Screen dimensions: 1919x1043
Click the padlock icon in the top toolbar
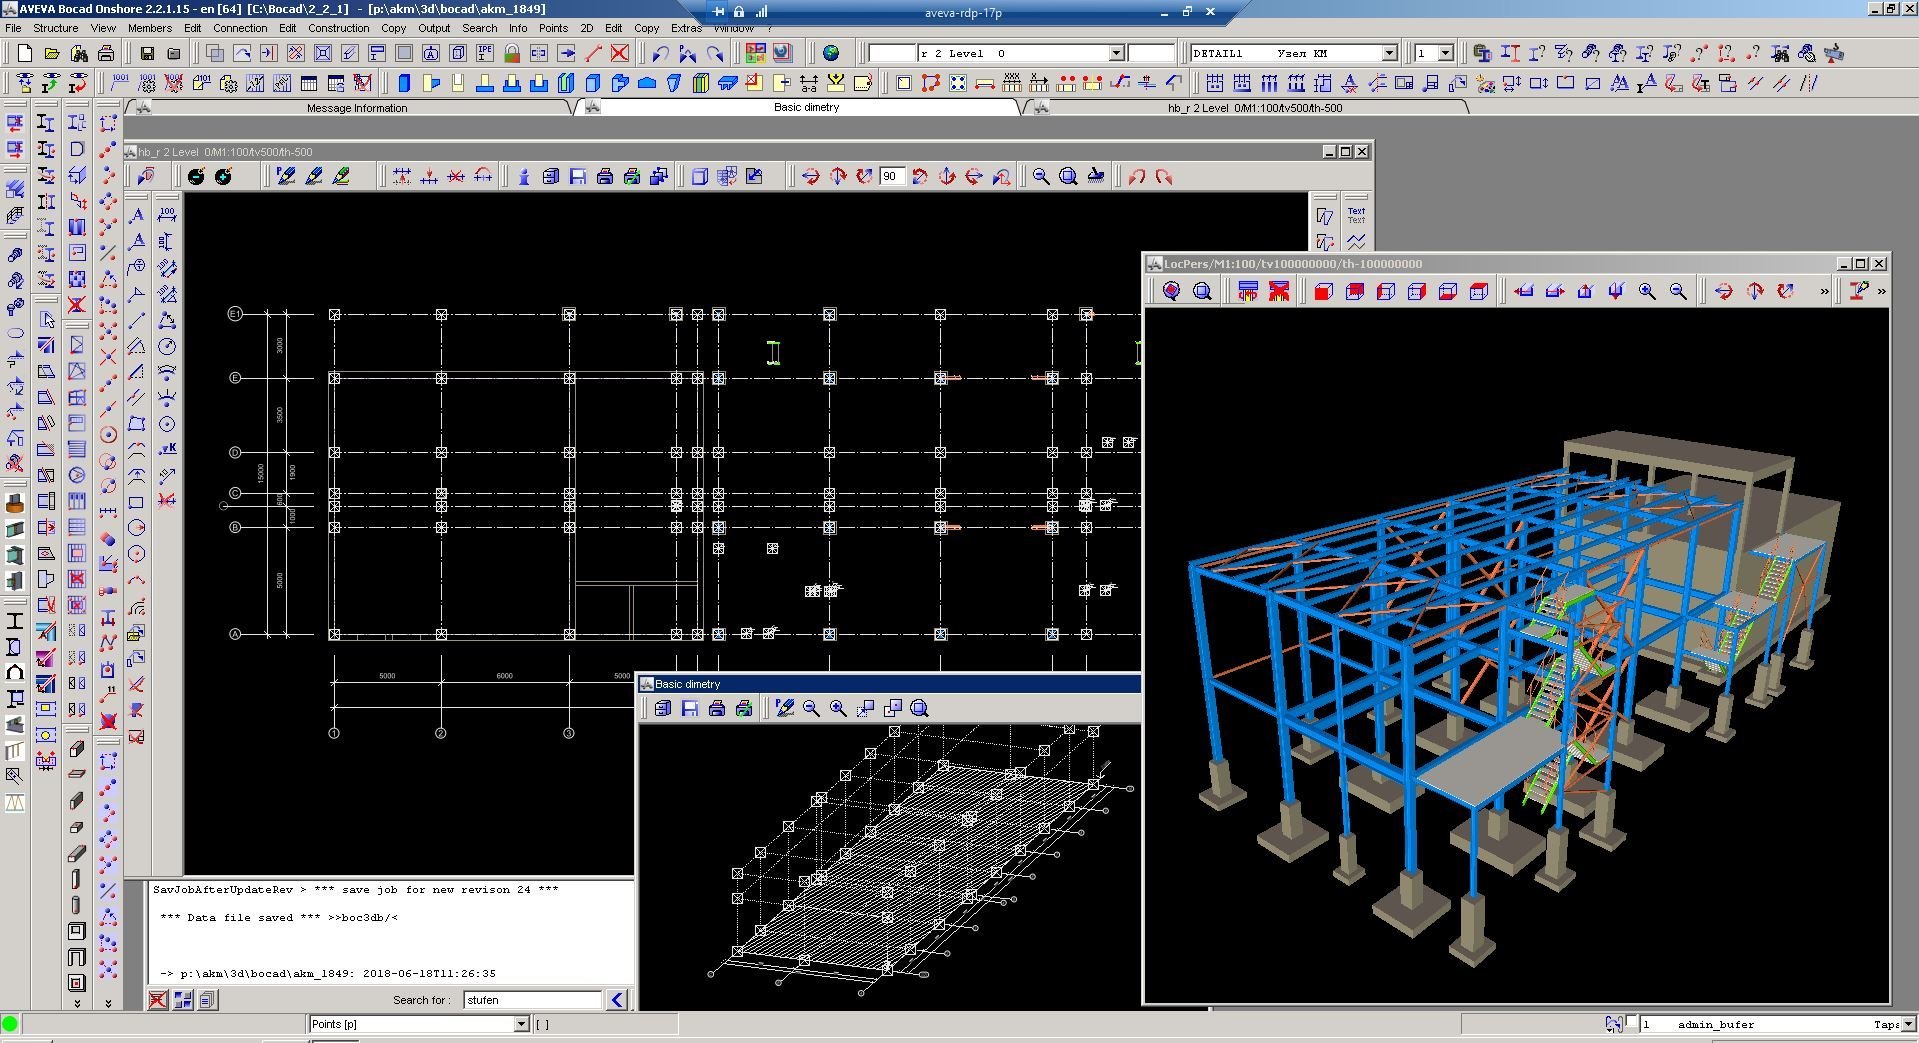[512, 53]
